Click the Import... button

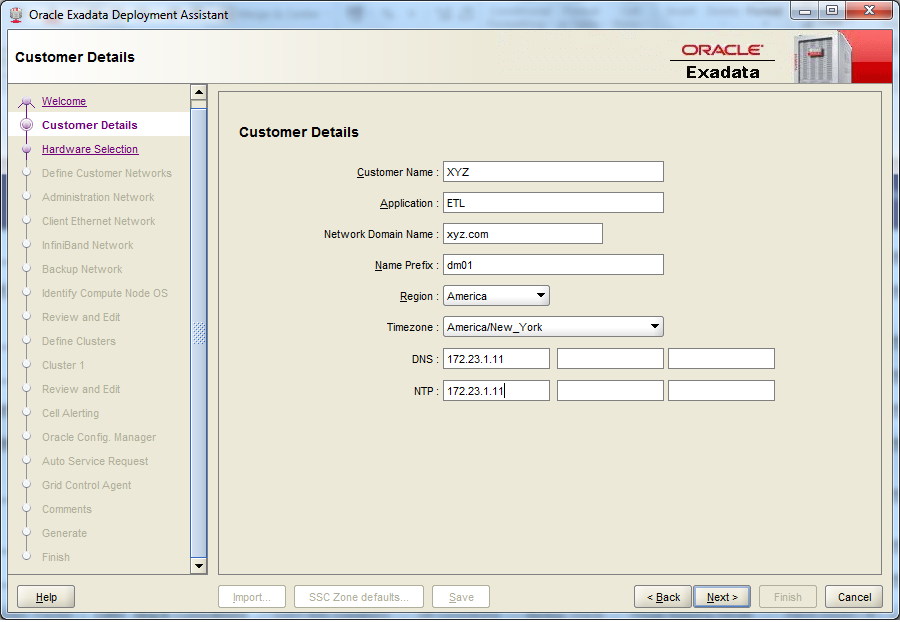point(252,597)
